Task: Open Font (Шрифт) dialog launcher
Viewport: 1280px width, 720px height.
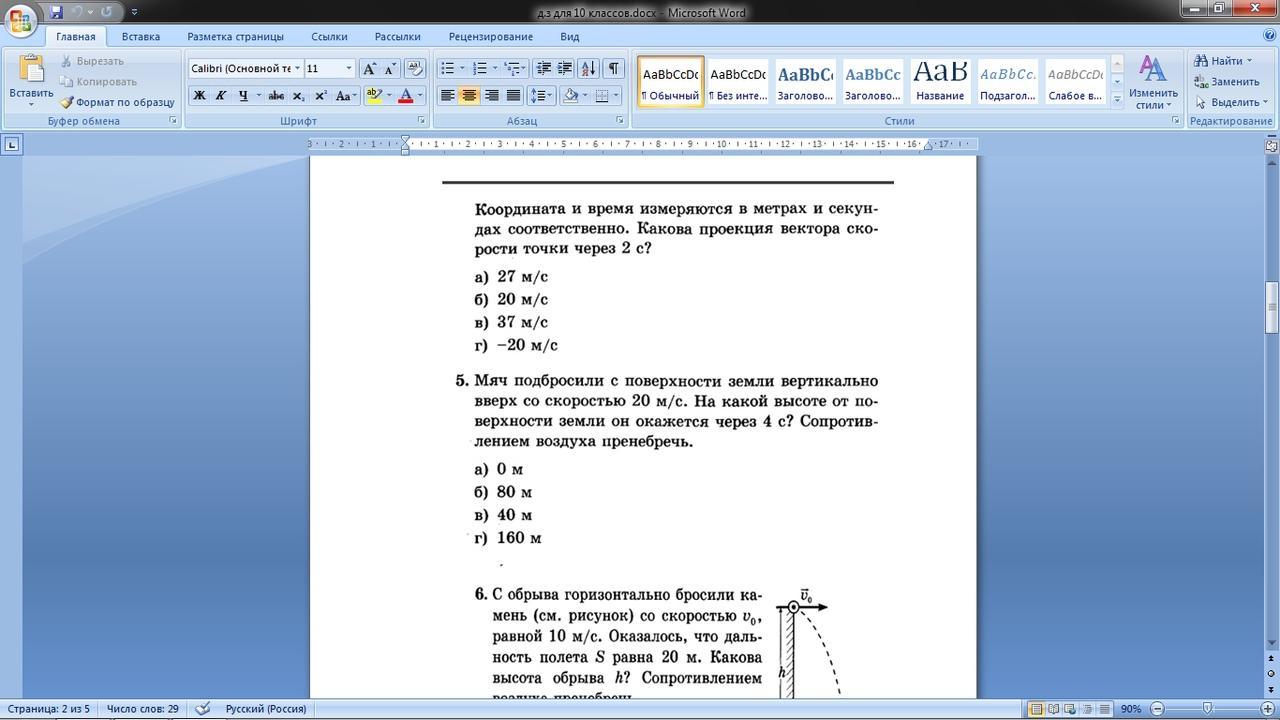Action: tap(421, 121)
